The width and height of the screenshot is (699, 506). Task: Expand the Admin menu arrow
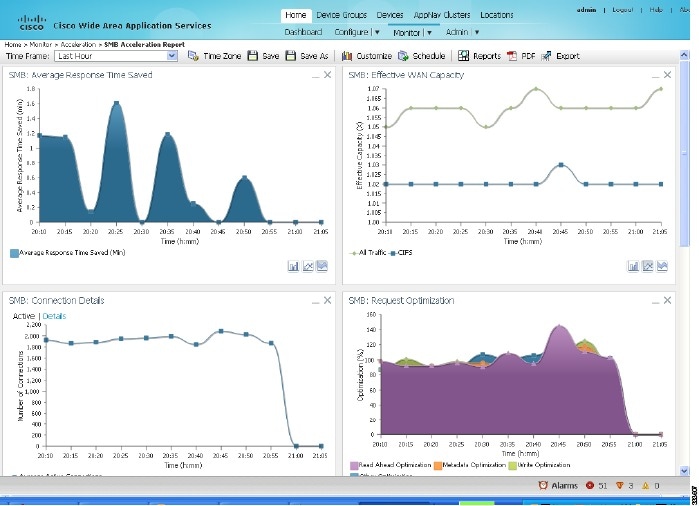[477, 33]
